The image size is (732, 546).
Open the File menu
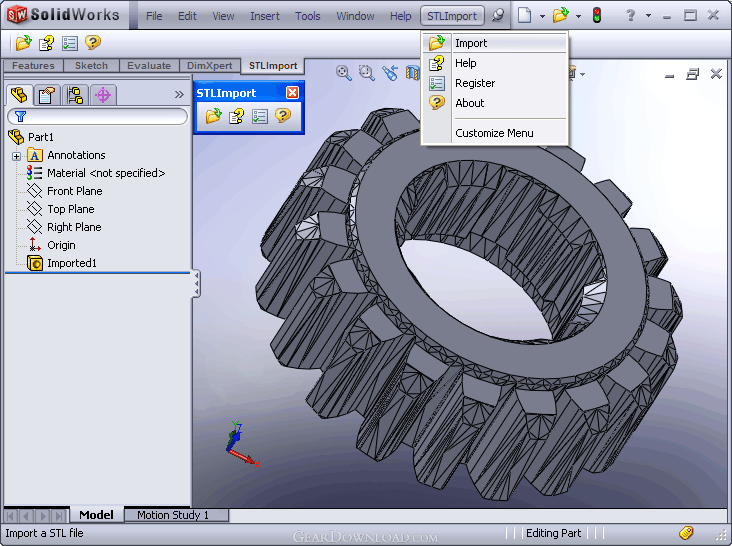tap(154, 16)
